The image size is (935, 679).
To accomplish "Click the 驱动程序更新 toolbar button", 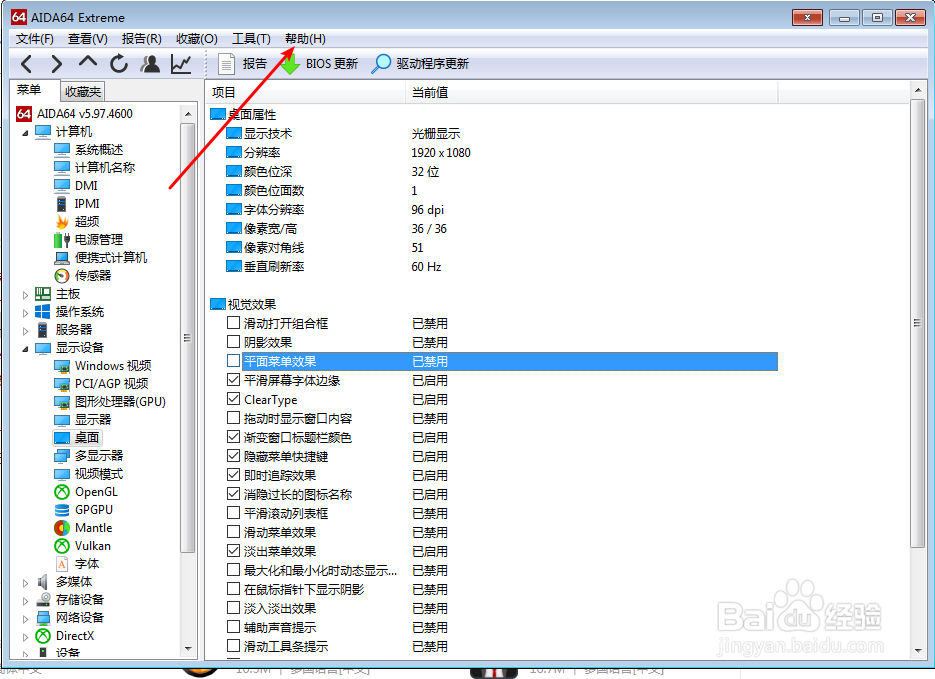I will point(420,64).
